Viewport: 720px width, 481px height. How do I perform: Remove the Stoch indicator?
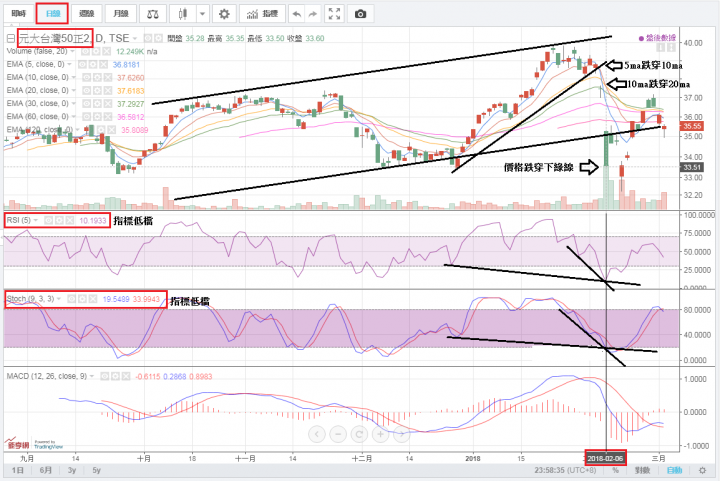click(92, 299)
